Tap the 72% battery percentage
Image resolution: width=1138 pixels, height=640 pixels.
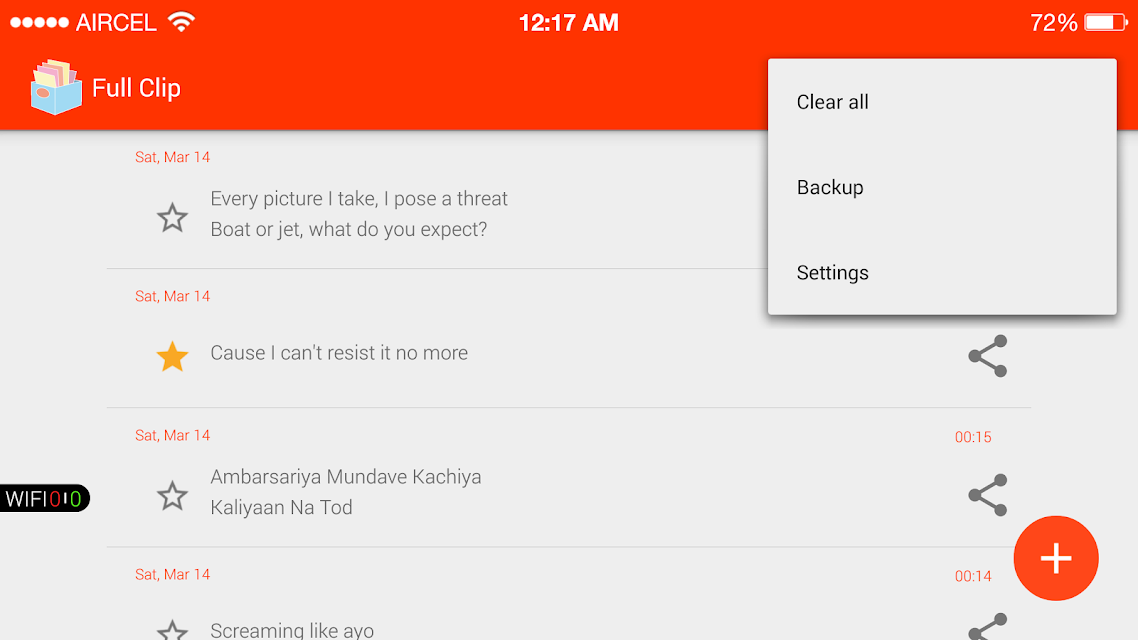pyautogui.click(x=1054, y=22)
